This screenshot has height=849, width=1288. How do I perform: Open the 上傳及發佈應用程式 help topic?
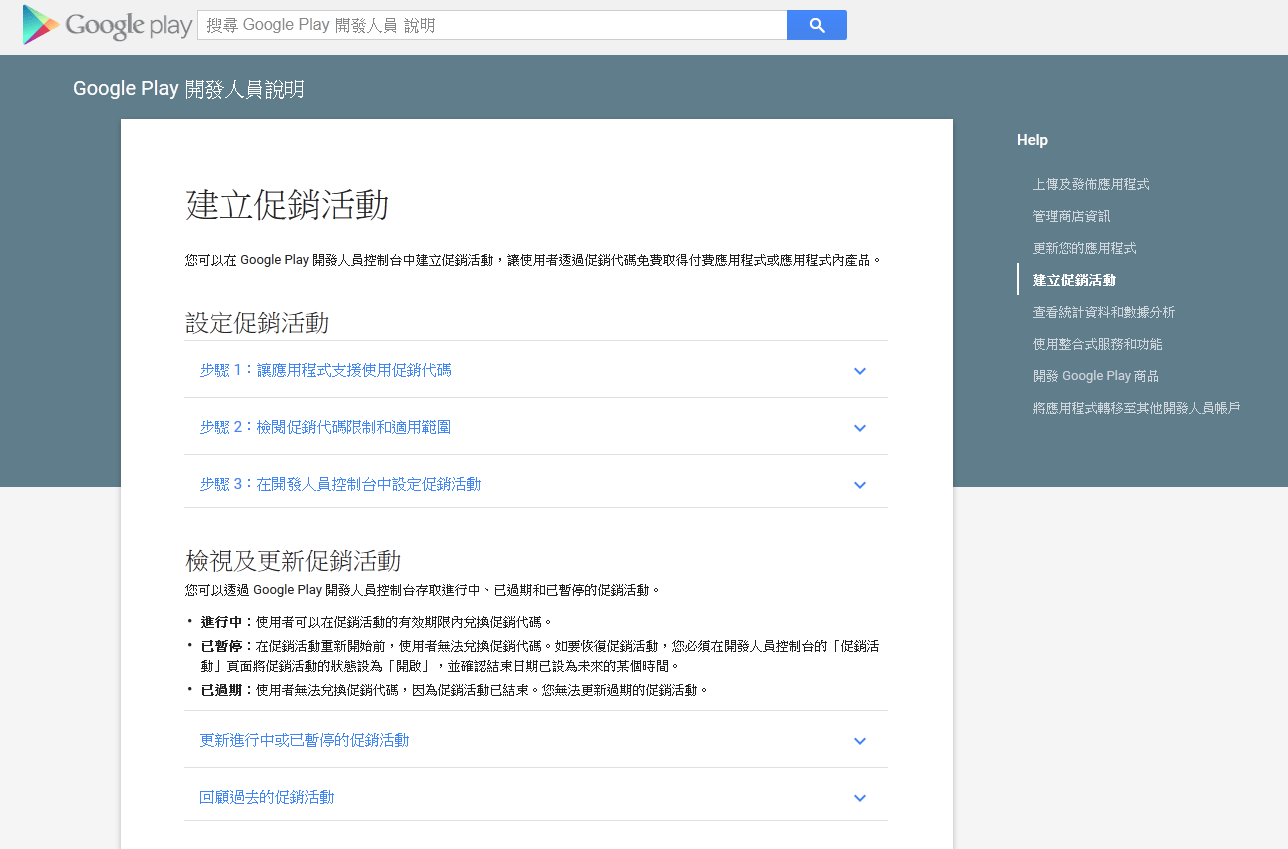(x=1090, y=184)
